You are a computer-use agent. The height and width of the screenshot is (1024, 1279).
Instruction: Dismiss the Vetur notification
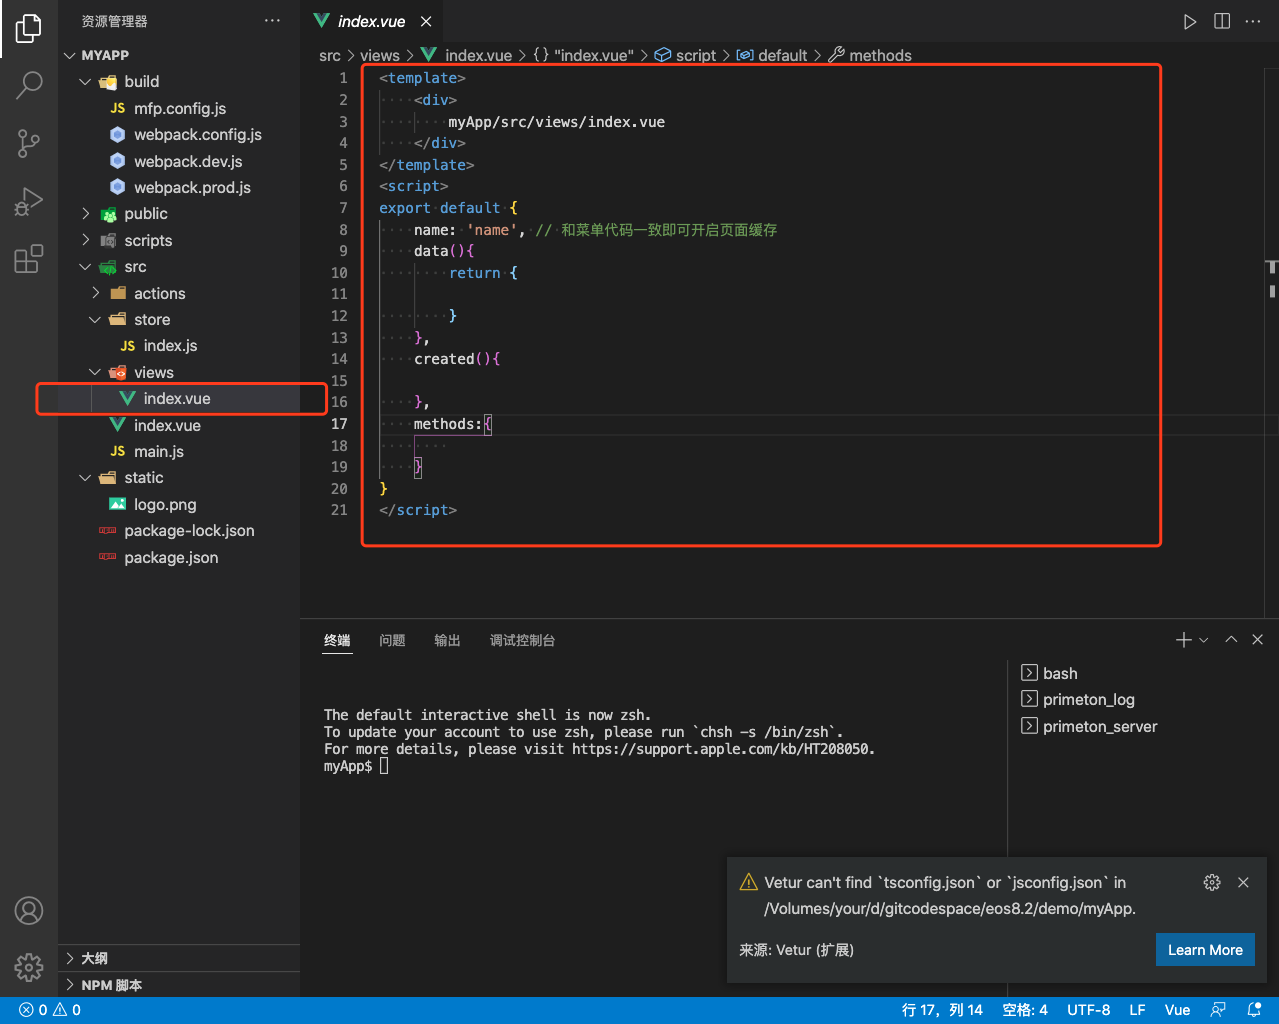coord(1243,882)
